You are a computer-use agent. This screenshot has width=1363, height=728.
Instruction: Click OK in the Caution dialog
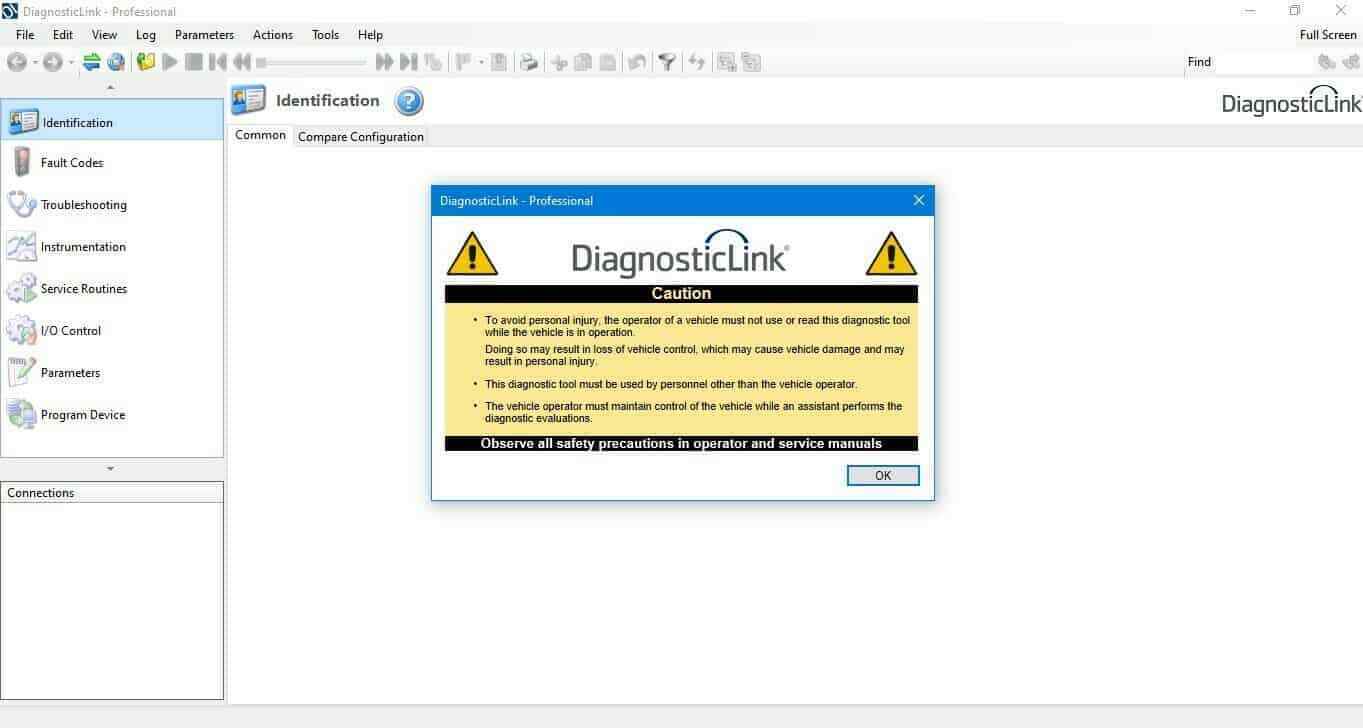(x=883, y=476)
